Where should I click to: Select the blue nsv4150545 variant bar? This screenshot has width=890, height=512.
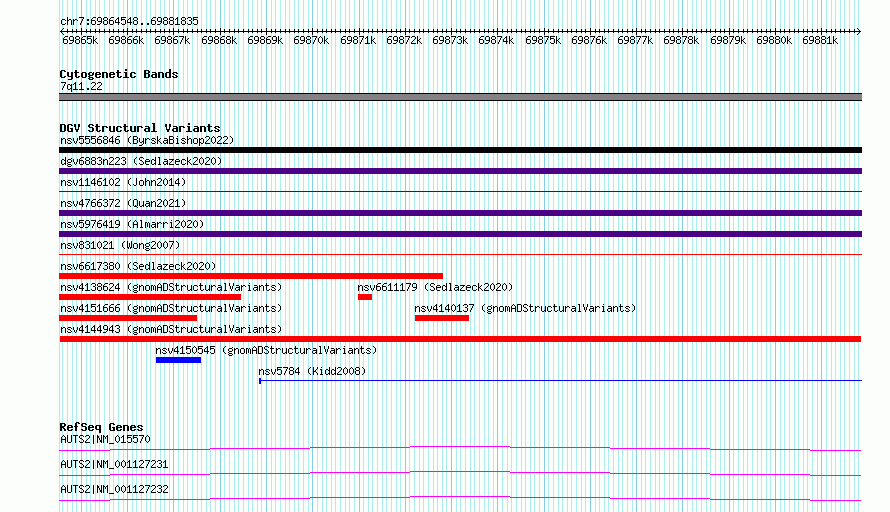click(178, 360)
